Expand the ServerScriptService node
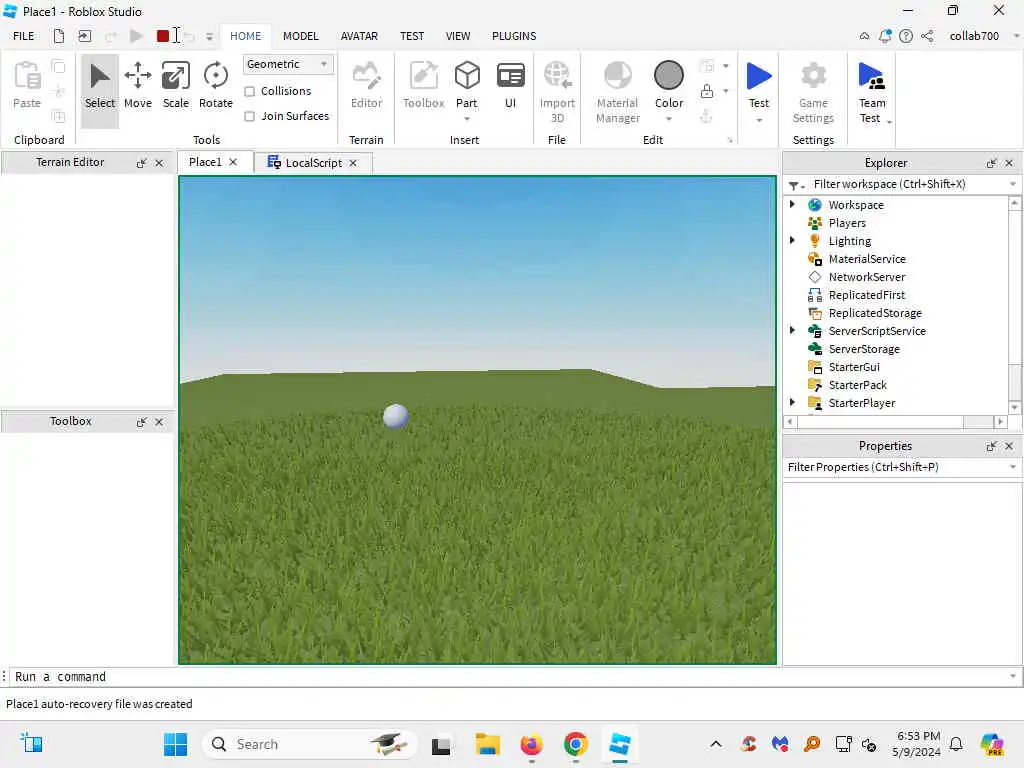This screenshot has height=768, width=1024. 792,330
